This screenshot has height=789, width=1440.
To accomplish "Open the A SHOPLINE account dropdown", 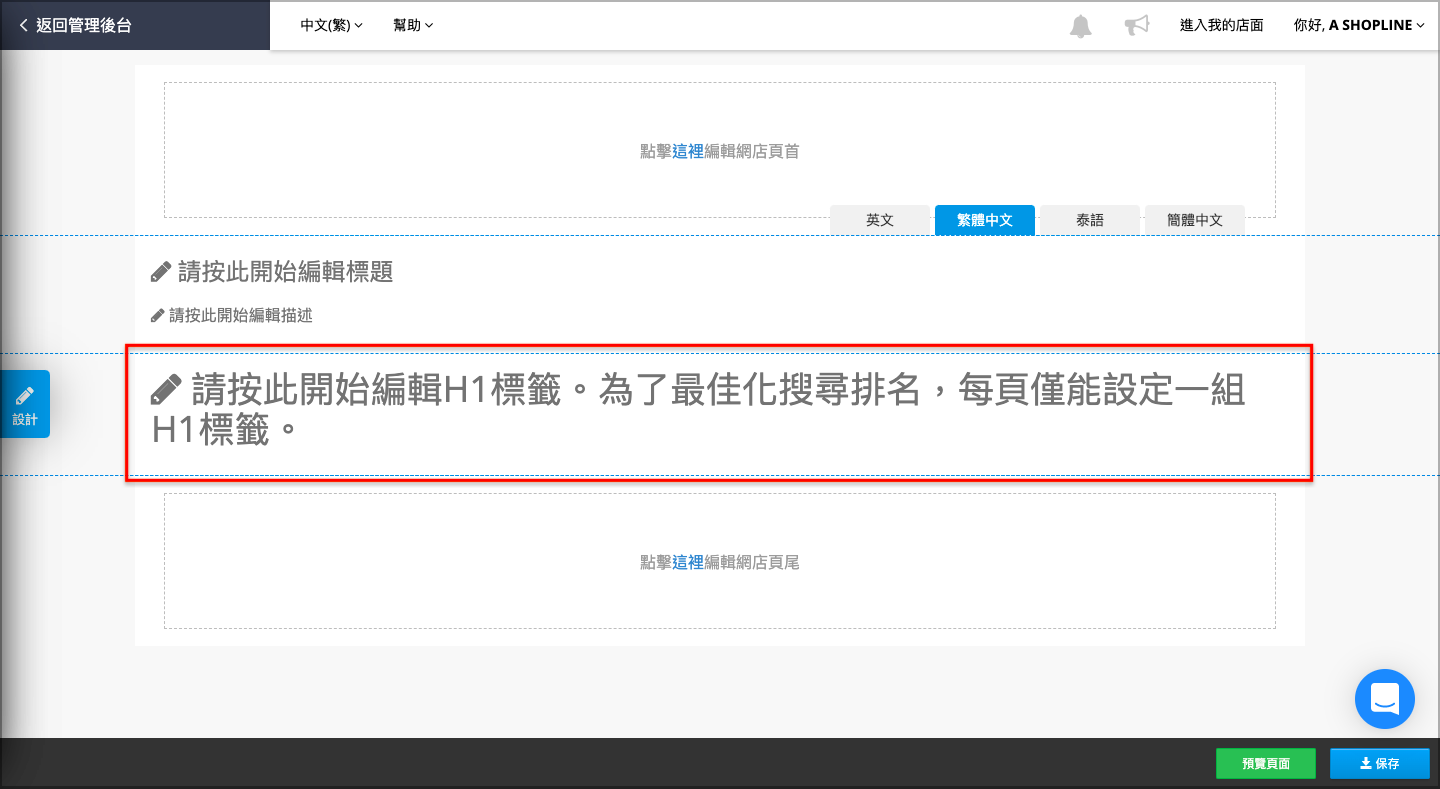I will [x=1359, y=25].
